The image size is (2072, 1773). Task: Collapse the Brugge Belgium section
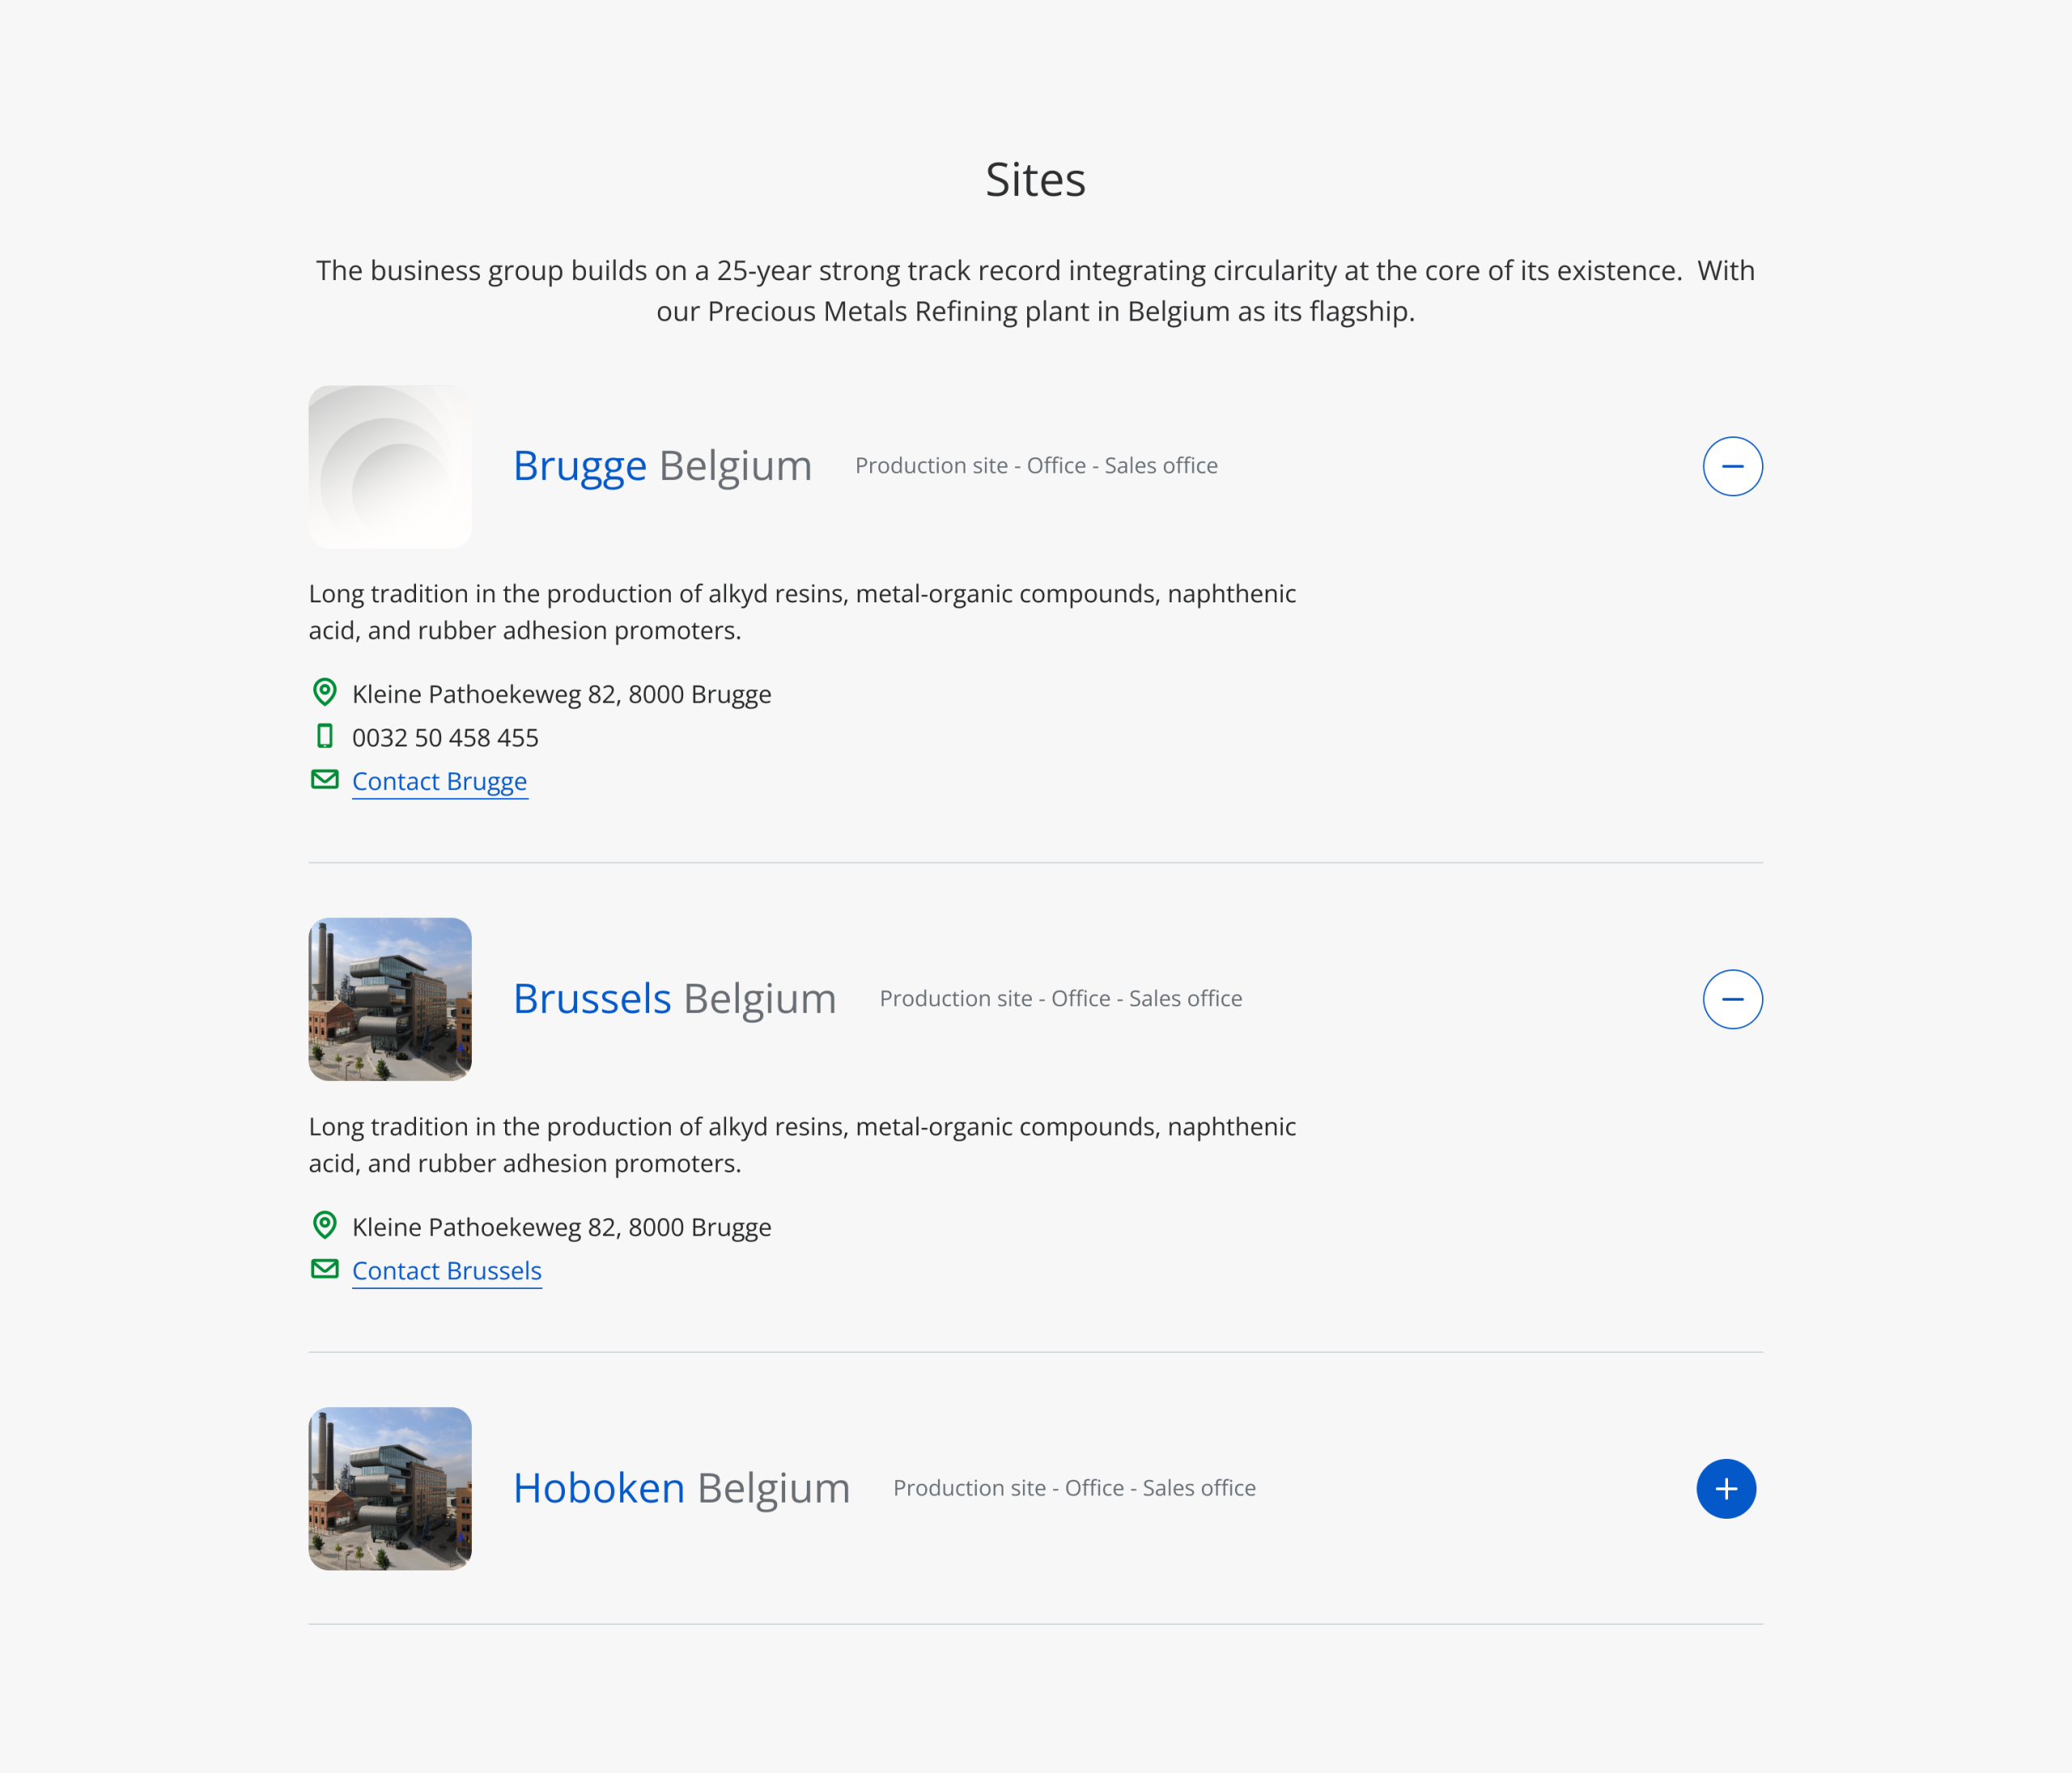pos(1732,466)
